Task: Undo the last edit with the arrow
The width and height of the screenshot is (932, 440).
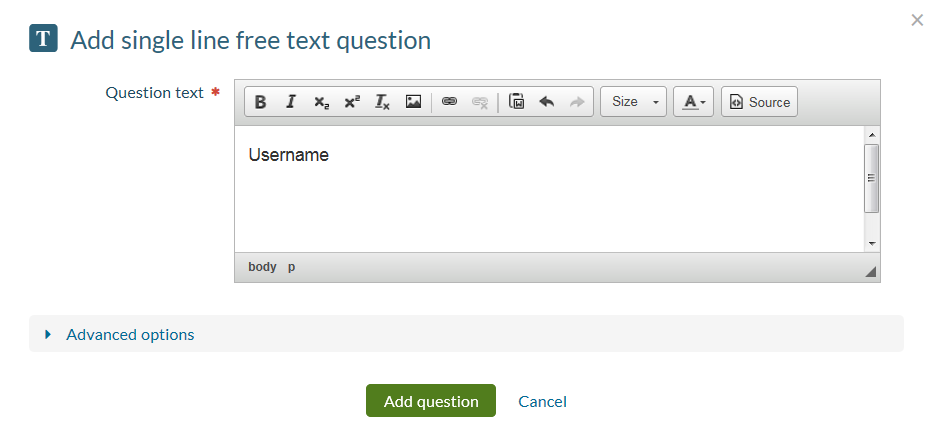Action: pyautogui.click(x=547, y=102)
